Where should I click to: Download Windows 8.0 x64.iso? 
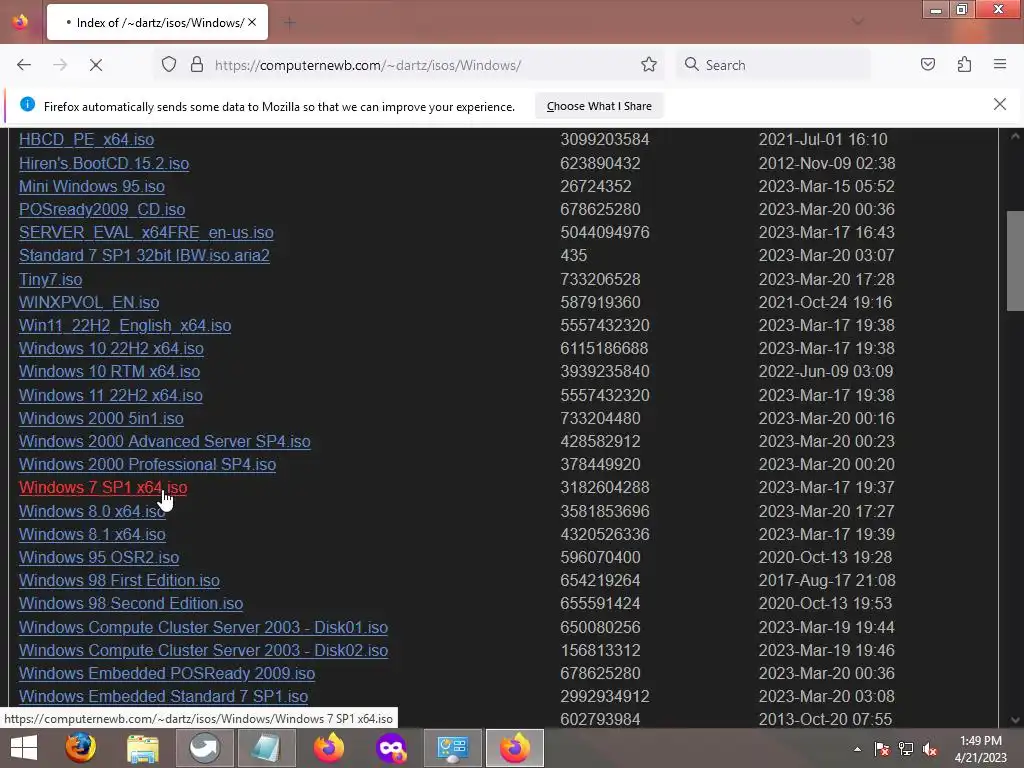(92, 511)
